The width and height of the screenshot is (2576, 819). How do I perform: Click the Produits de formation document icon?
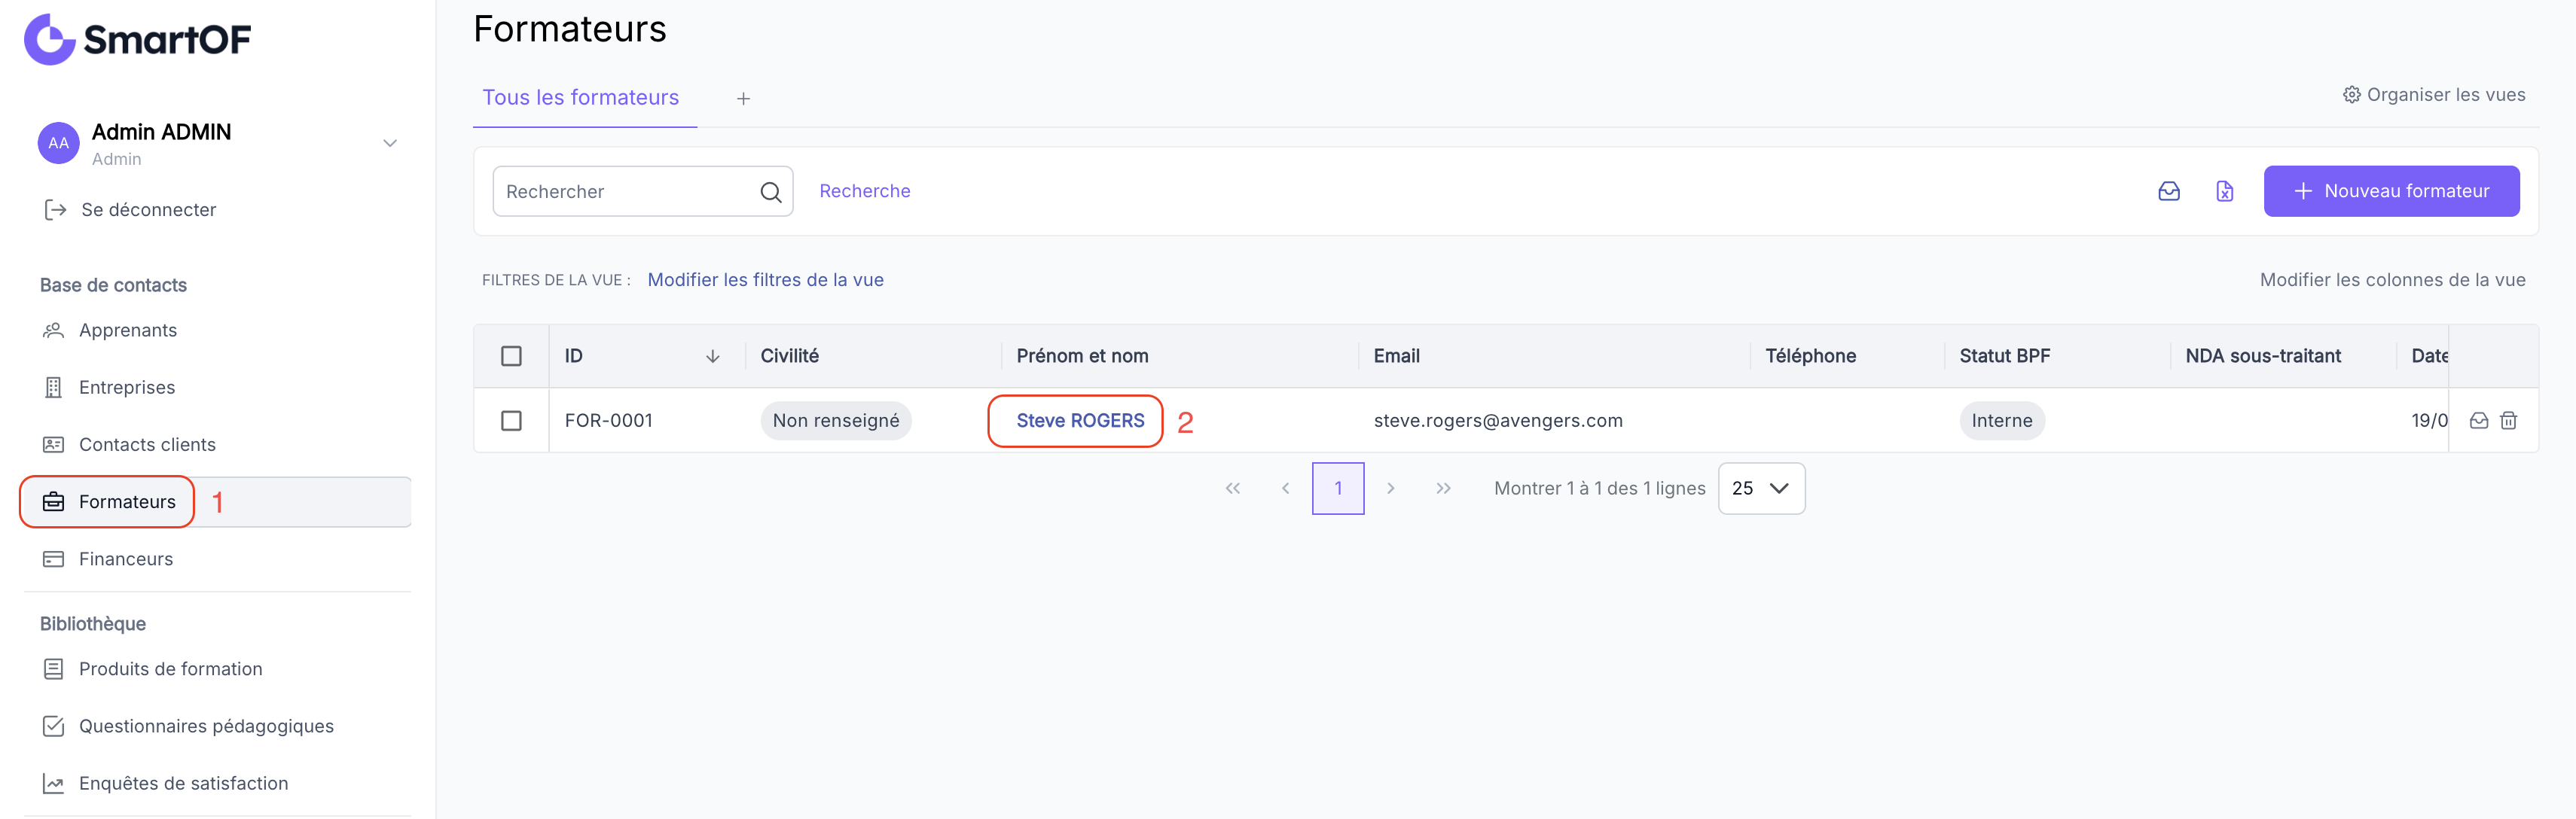tap(53, 669)
